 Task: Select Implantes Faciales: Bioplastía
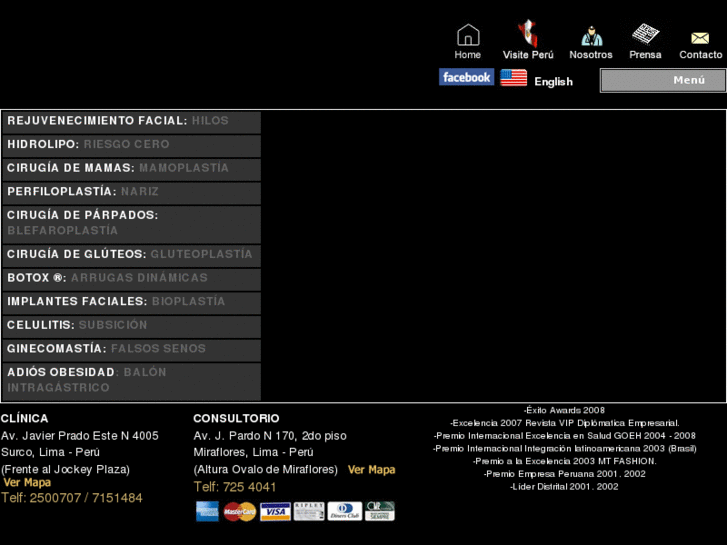click(132, 303)
